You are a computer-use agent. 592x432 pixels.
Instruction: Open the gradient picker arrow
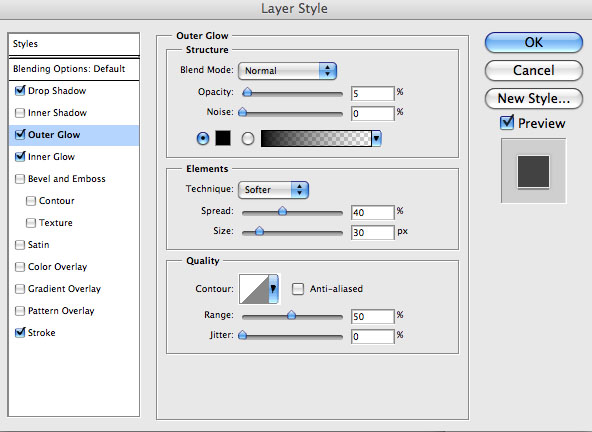click(376, 139)
